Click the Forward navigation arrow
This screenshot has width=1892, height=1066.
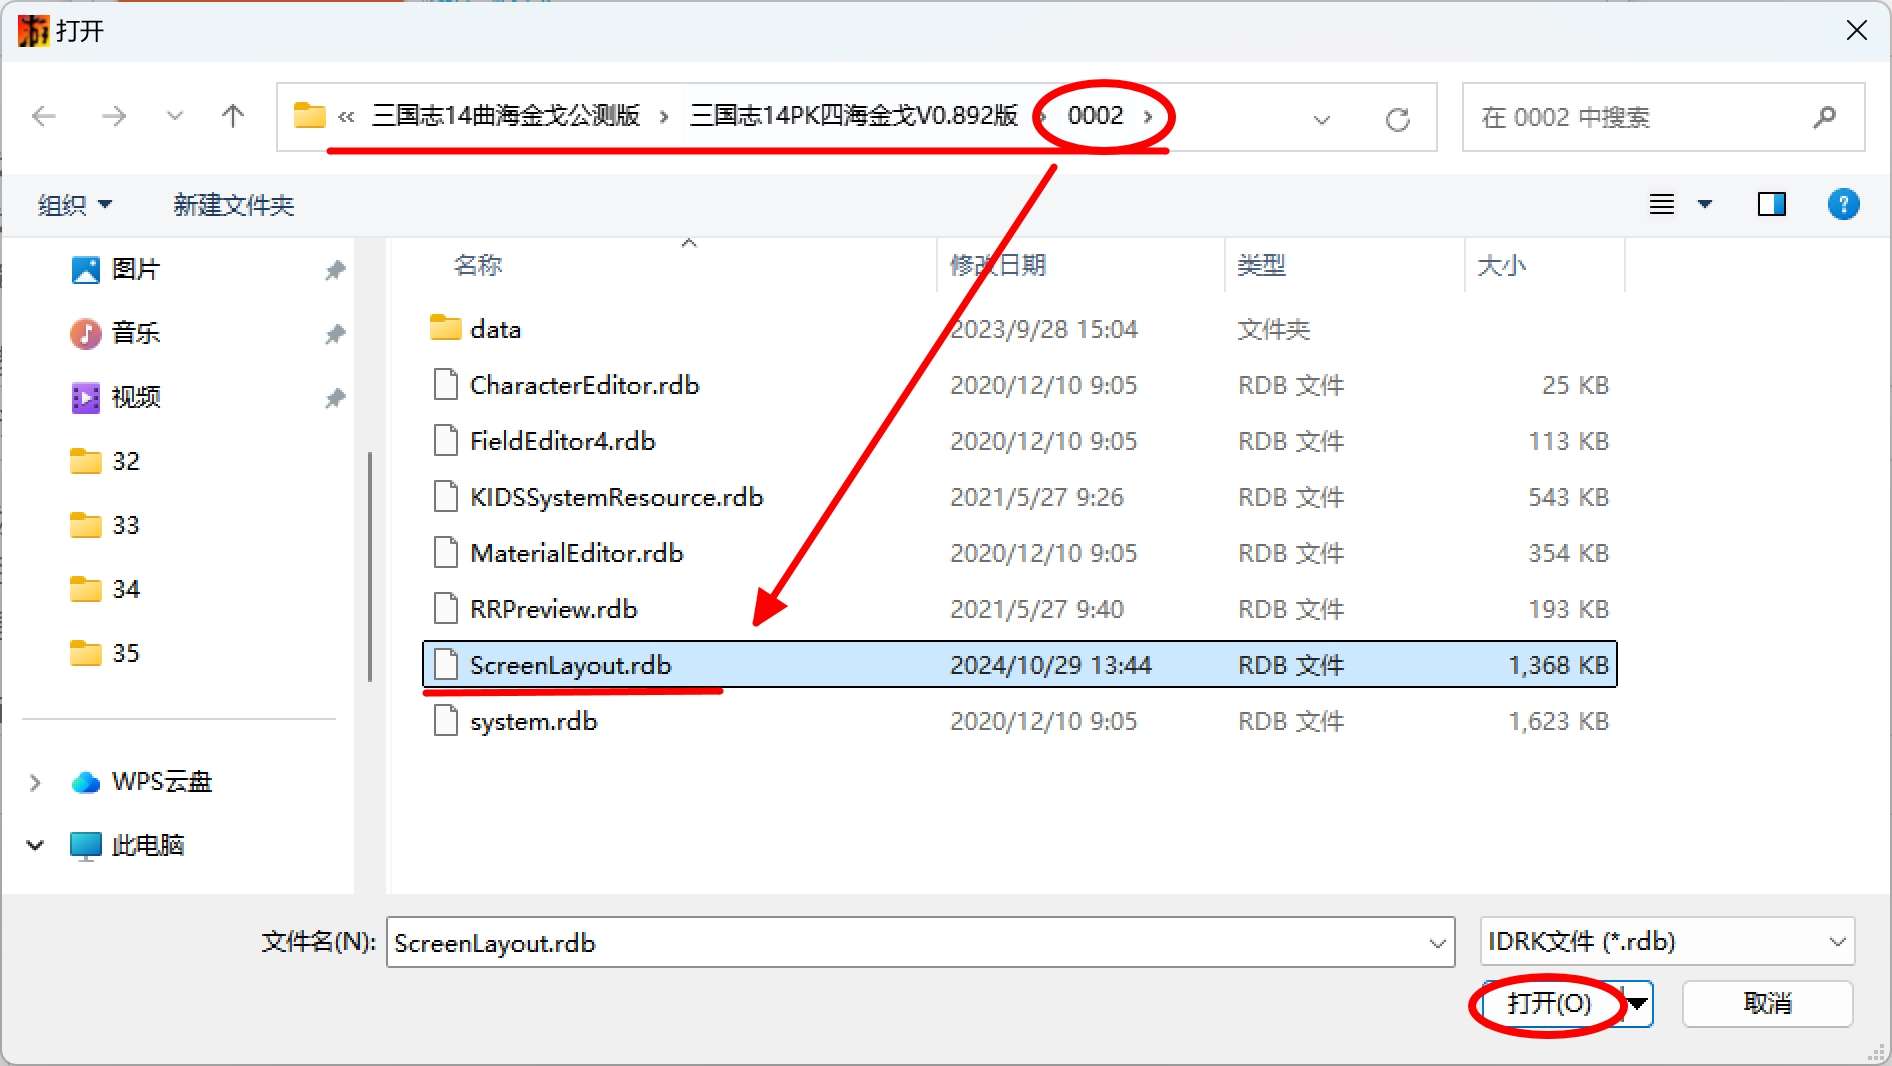[114, 117]
